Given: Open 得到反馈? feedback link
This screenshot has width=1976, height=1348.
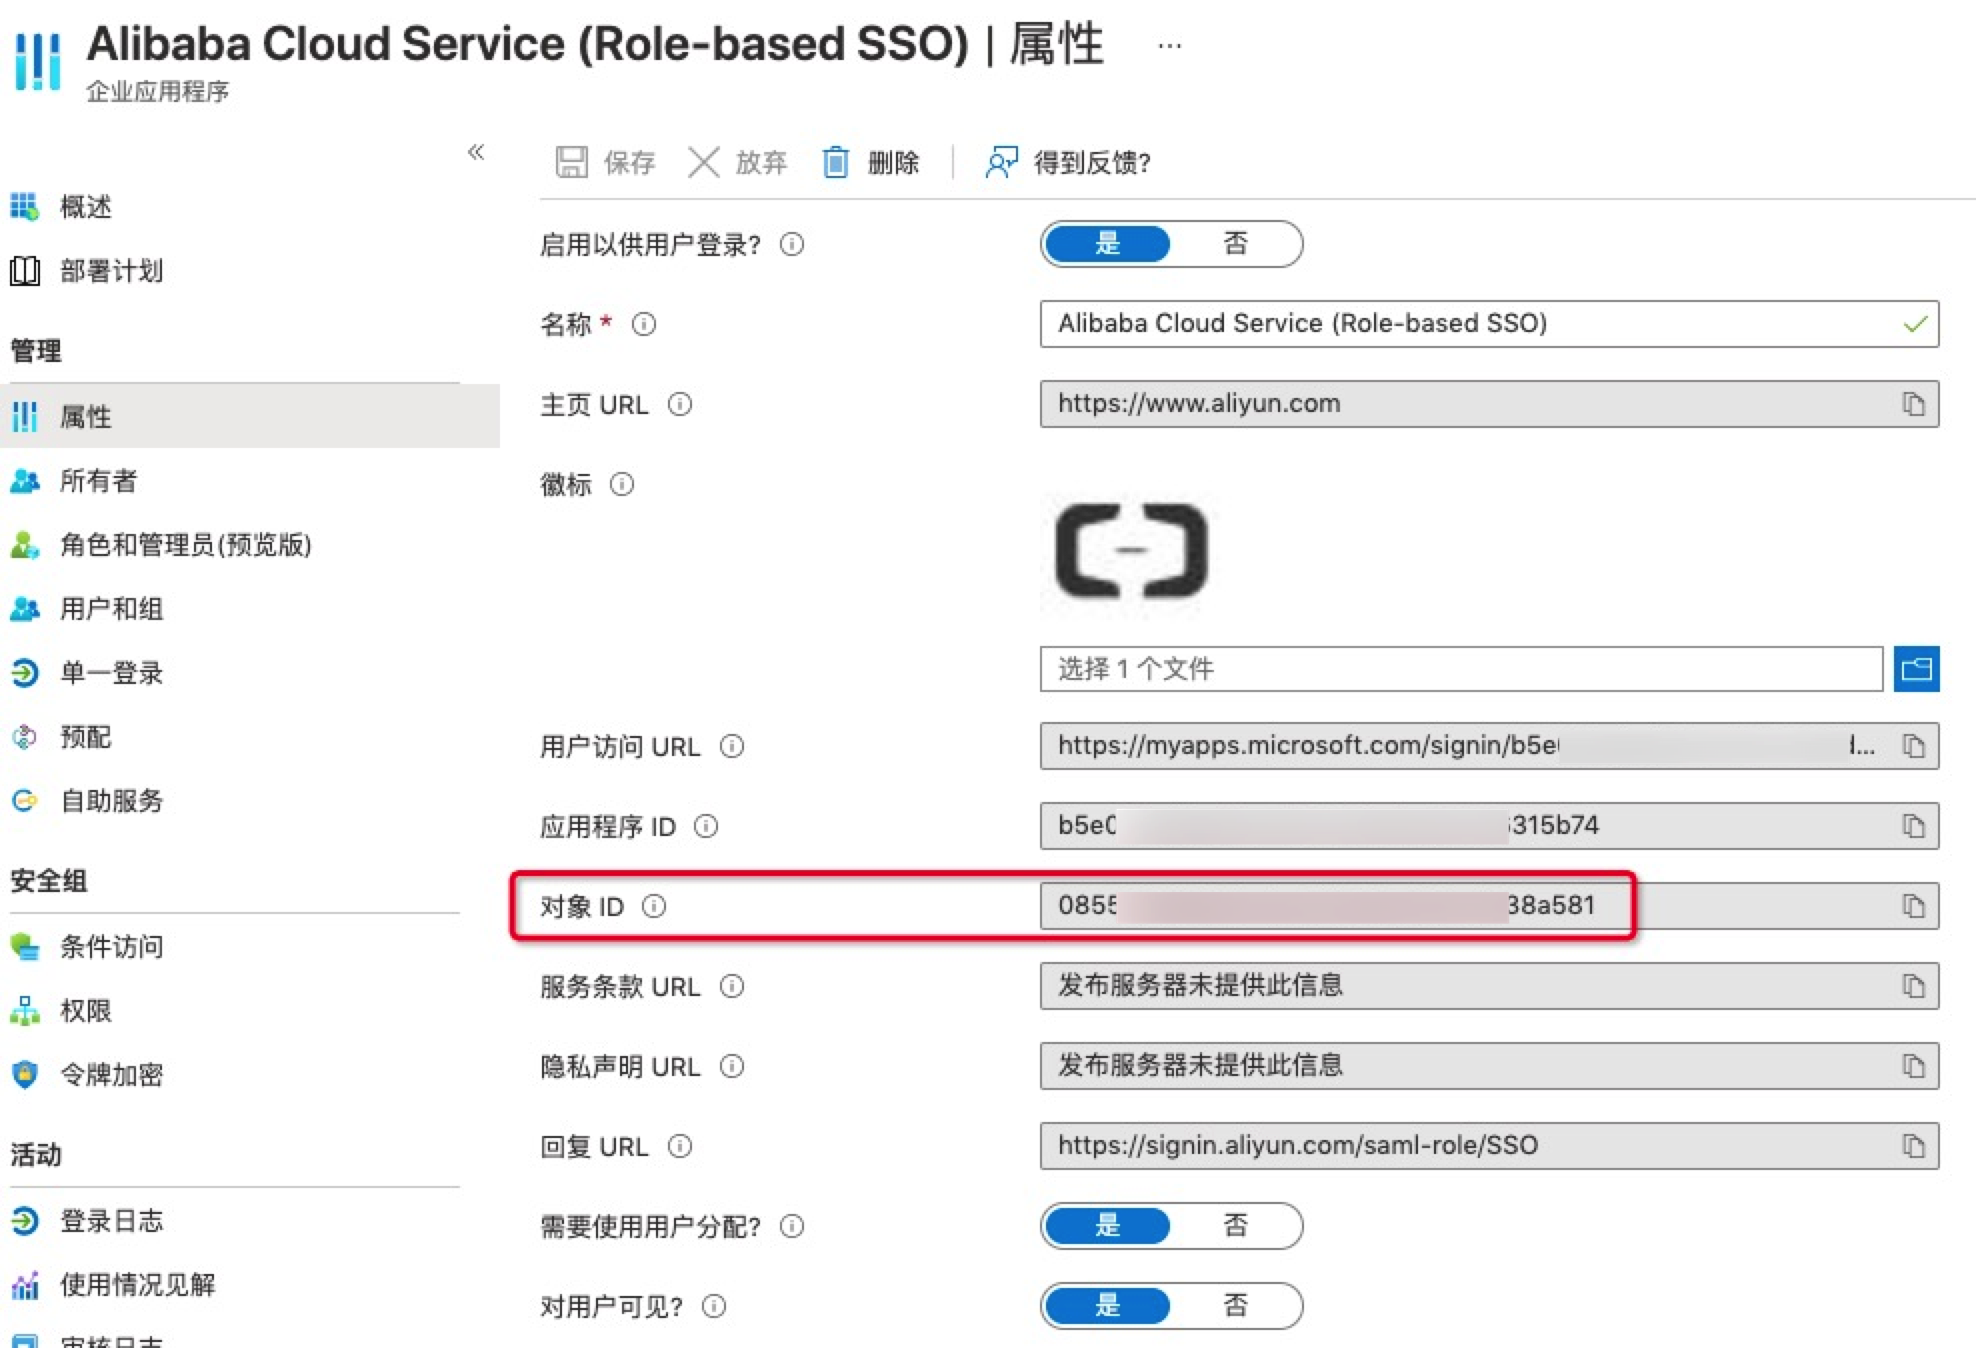Looking at the screenshot, I should click(x=1068, y=162).
